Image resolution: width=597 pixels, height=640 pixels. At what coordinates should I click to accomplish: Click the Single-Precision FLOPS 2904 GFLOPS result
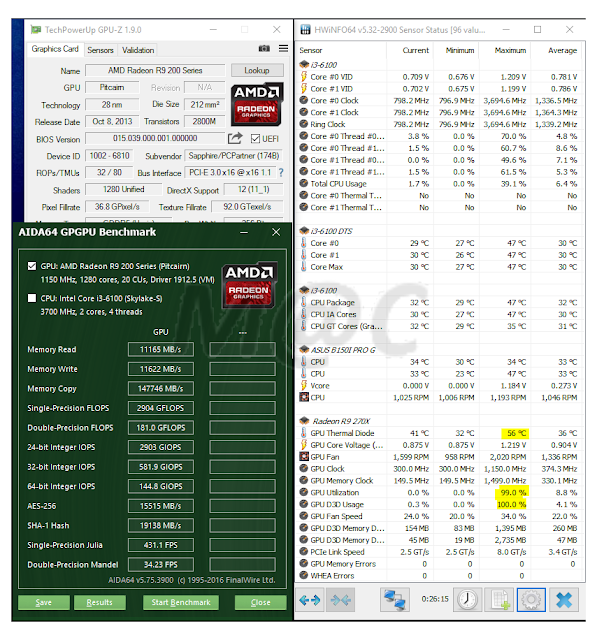[161, 408]
